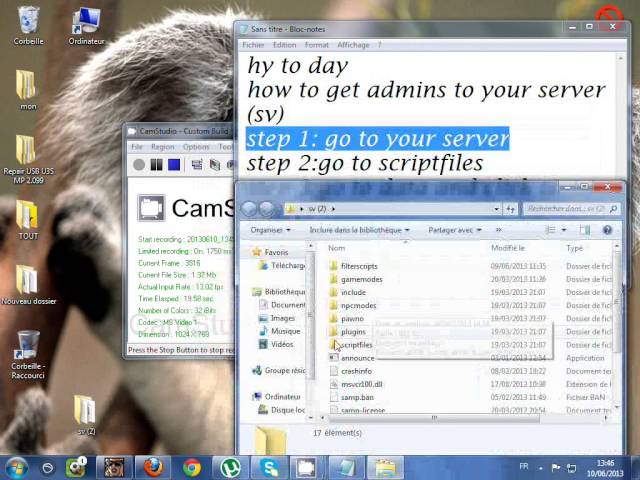Sort by the Type column header
This screenshot has width=640, height=480.
pyautogui.click(x=574, y=248)
